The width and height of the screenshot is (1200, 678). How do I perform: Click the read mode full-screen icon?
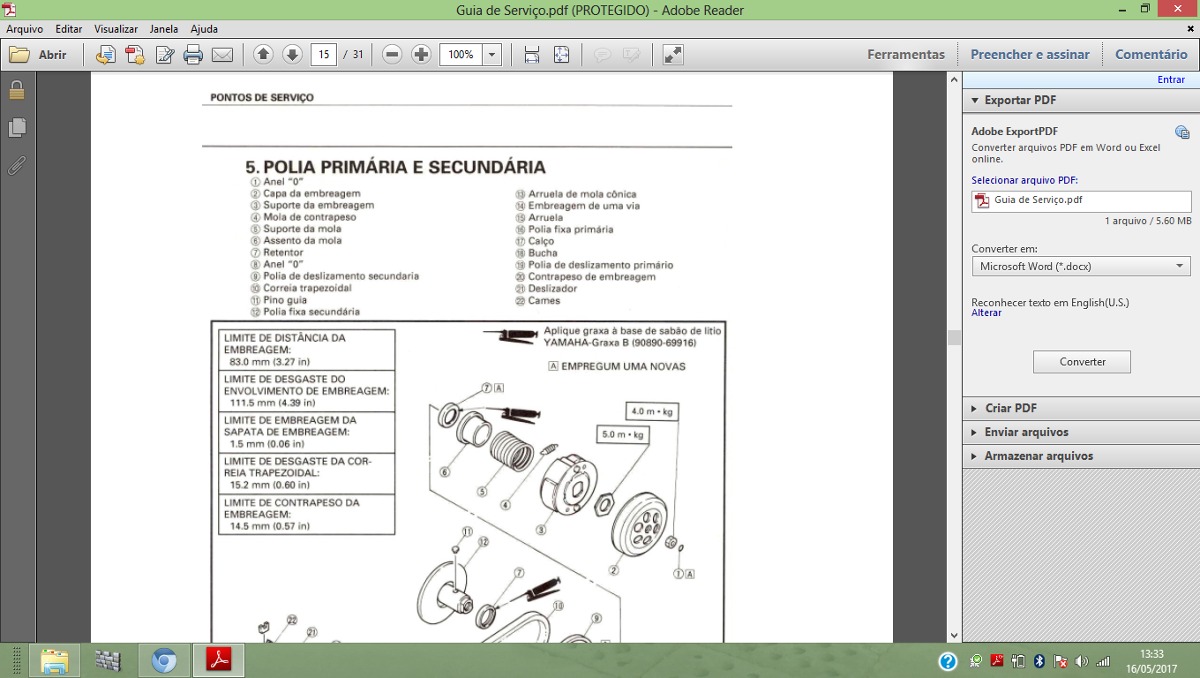(x=673, y=55)
